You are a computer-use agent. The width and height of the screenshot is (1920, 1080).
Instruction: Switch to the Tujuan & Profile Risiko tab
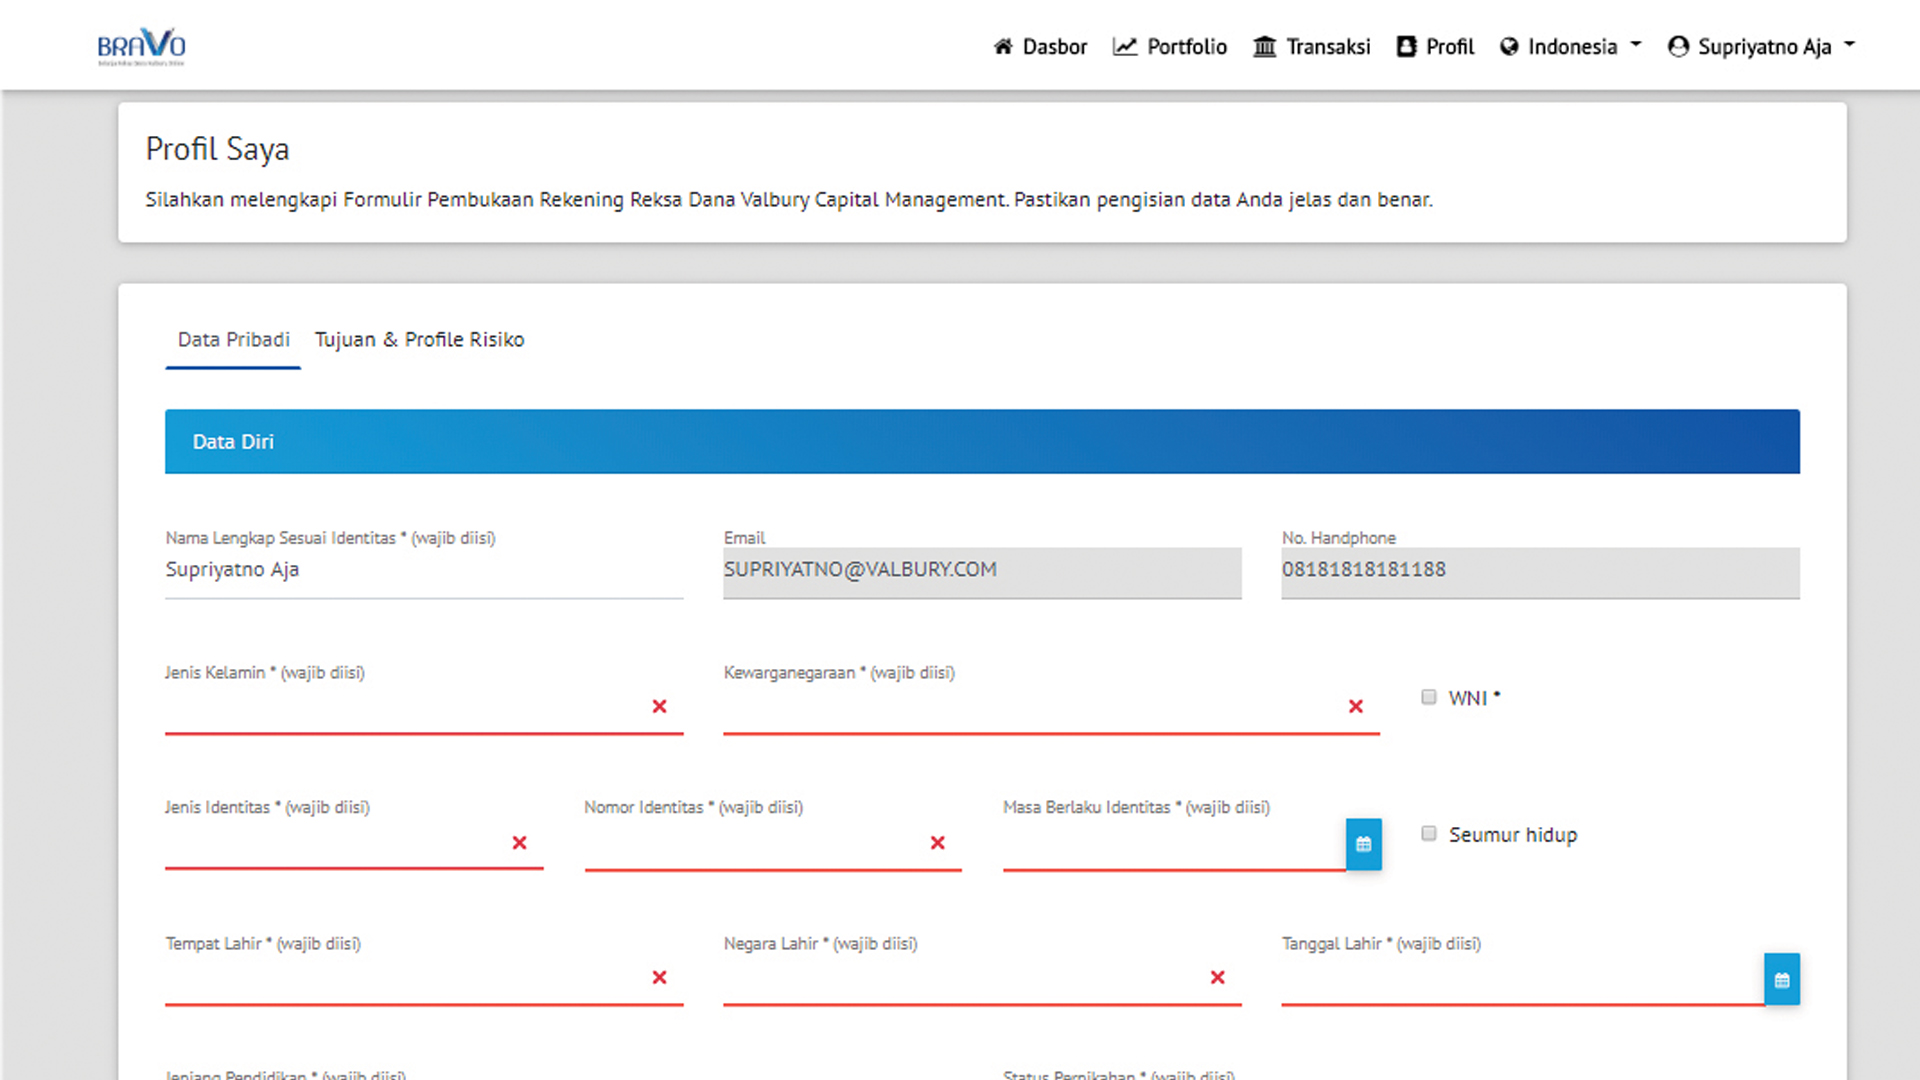pos(419,339)
